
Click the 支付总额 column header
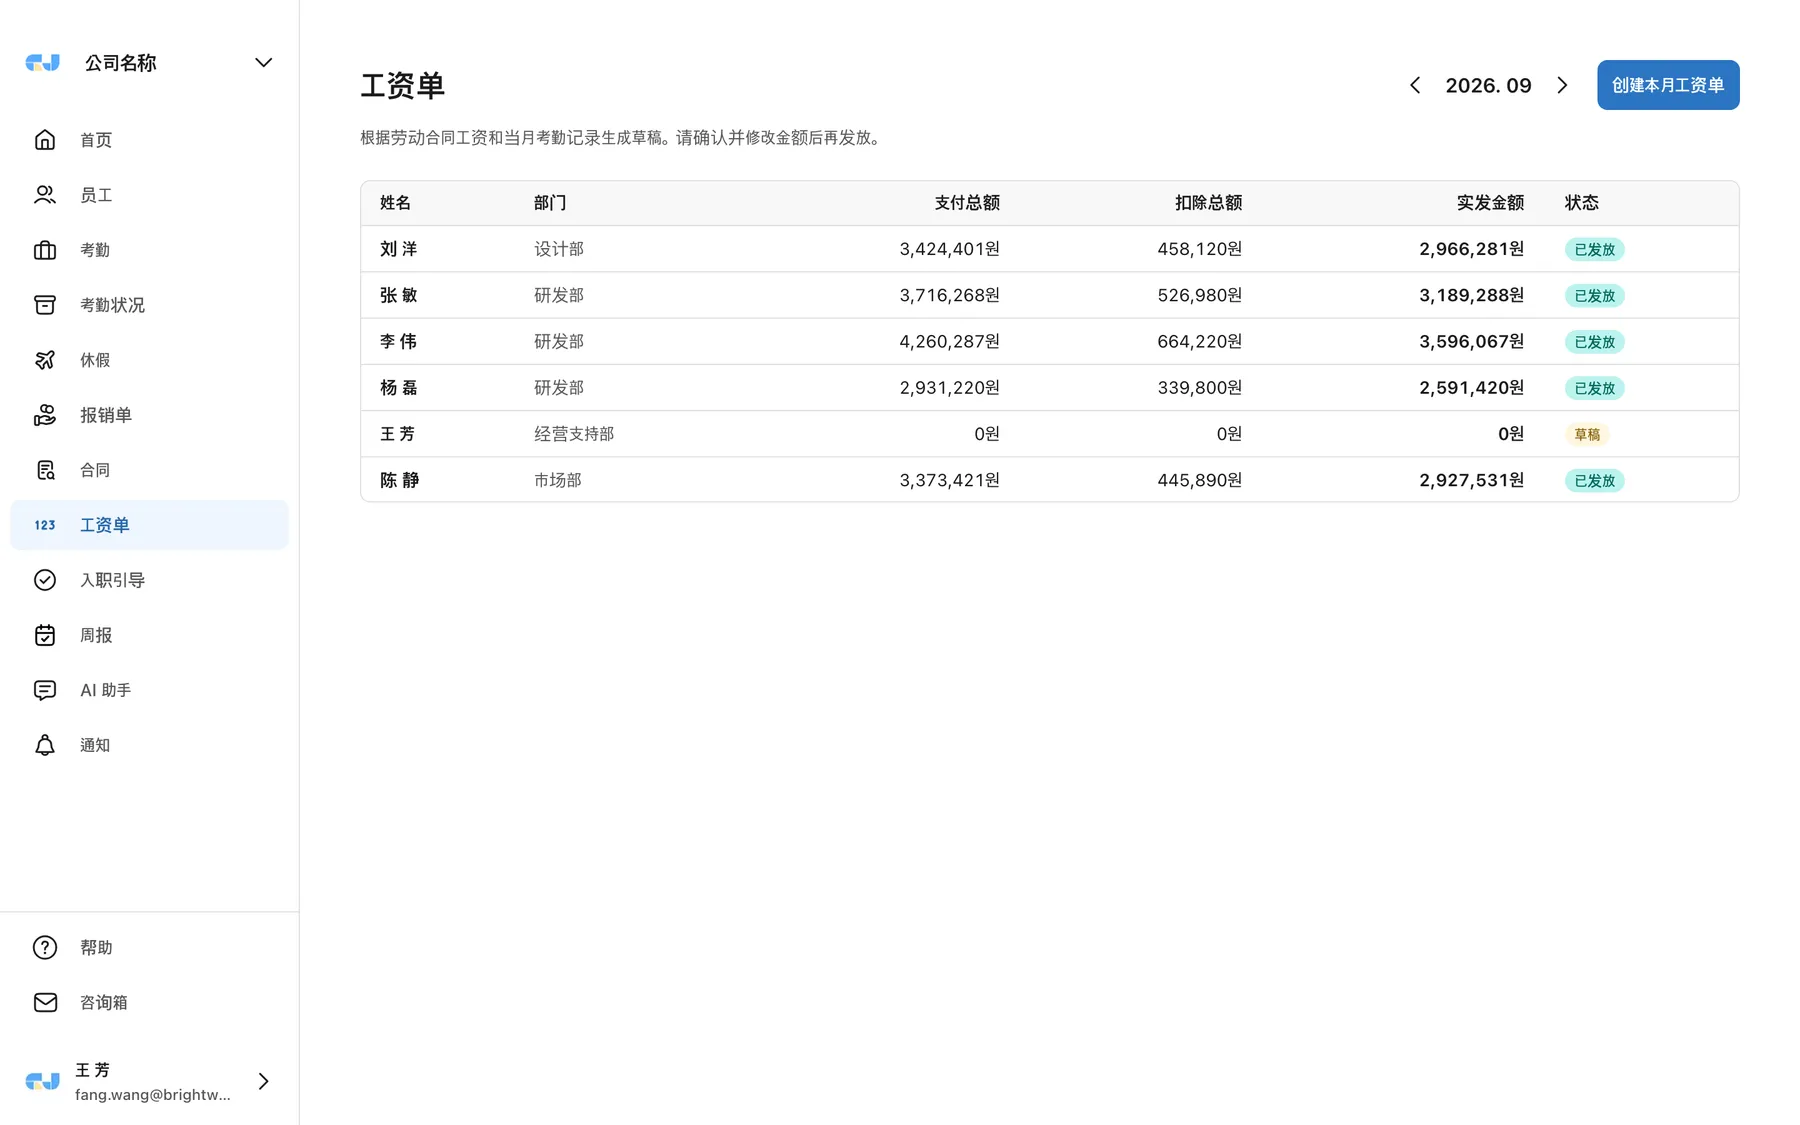967,203
